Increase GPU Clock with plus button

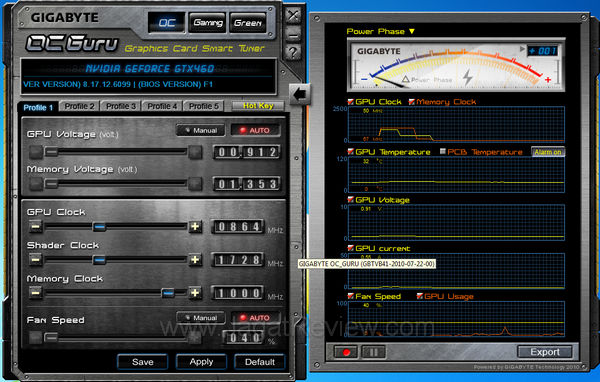point(195,227)
